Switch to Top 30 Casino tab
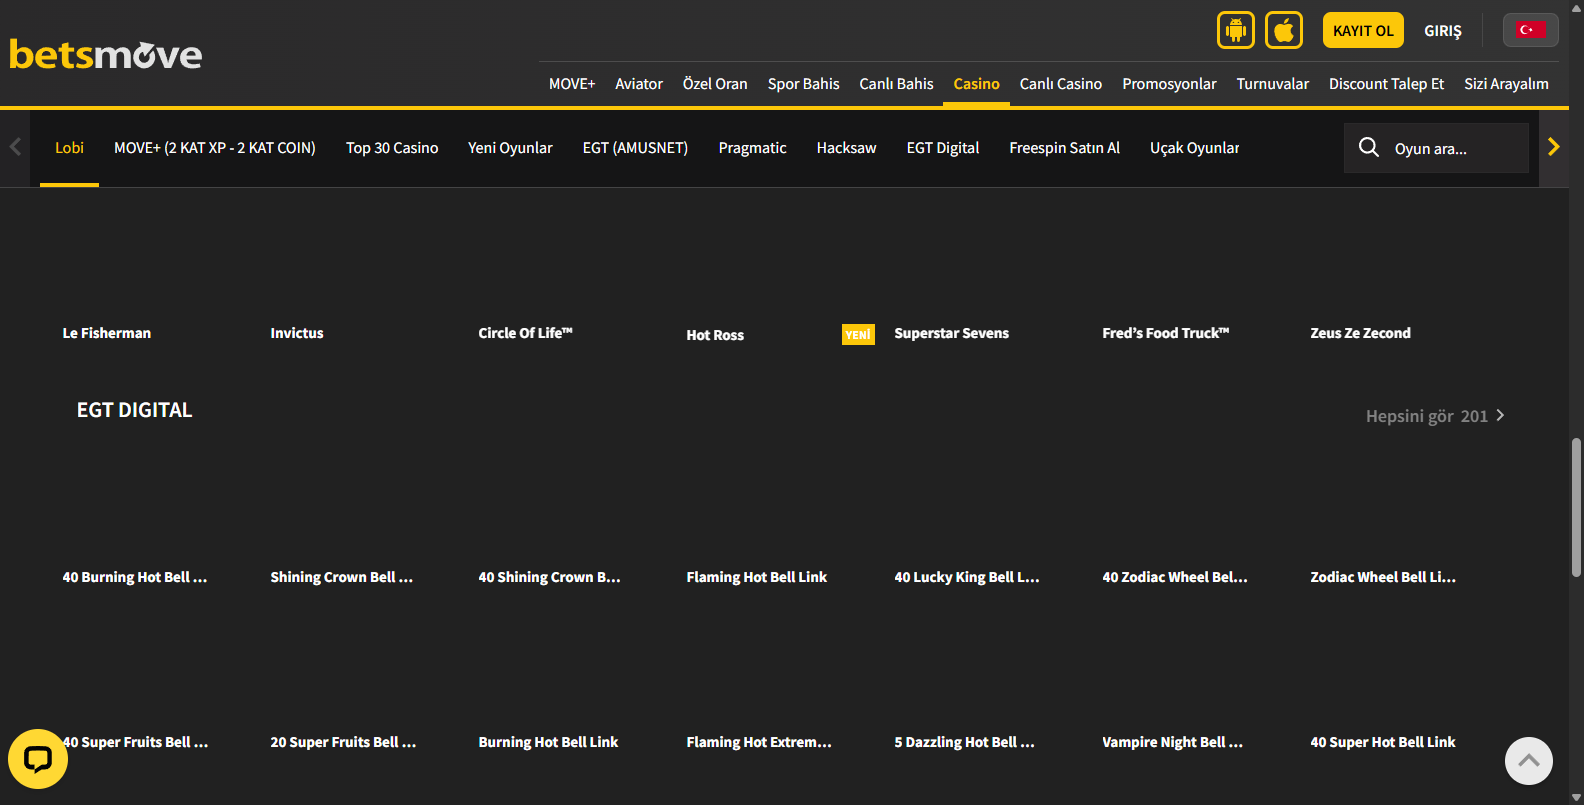This screenshot has width=1584, height=805. point(392,148)
